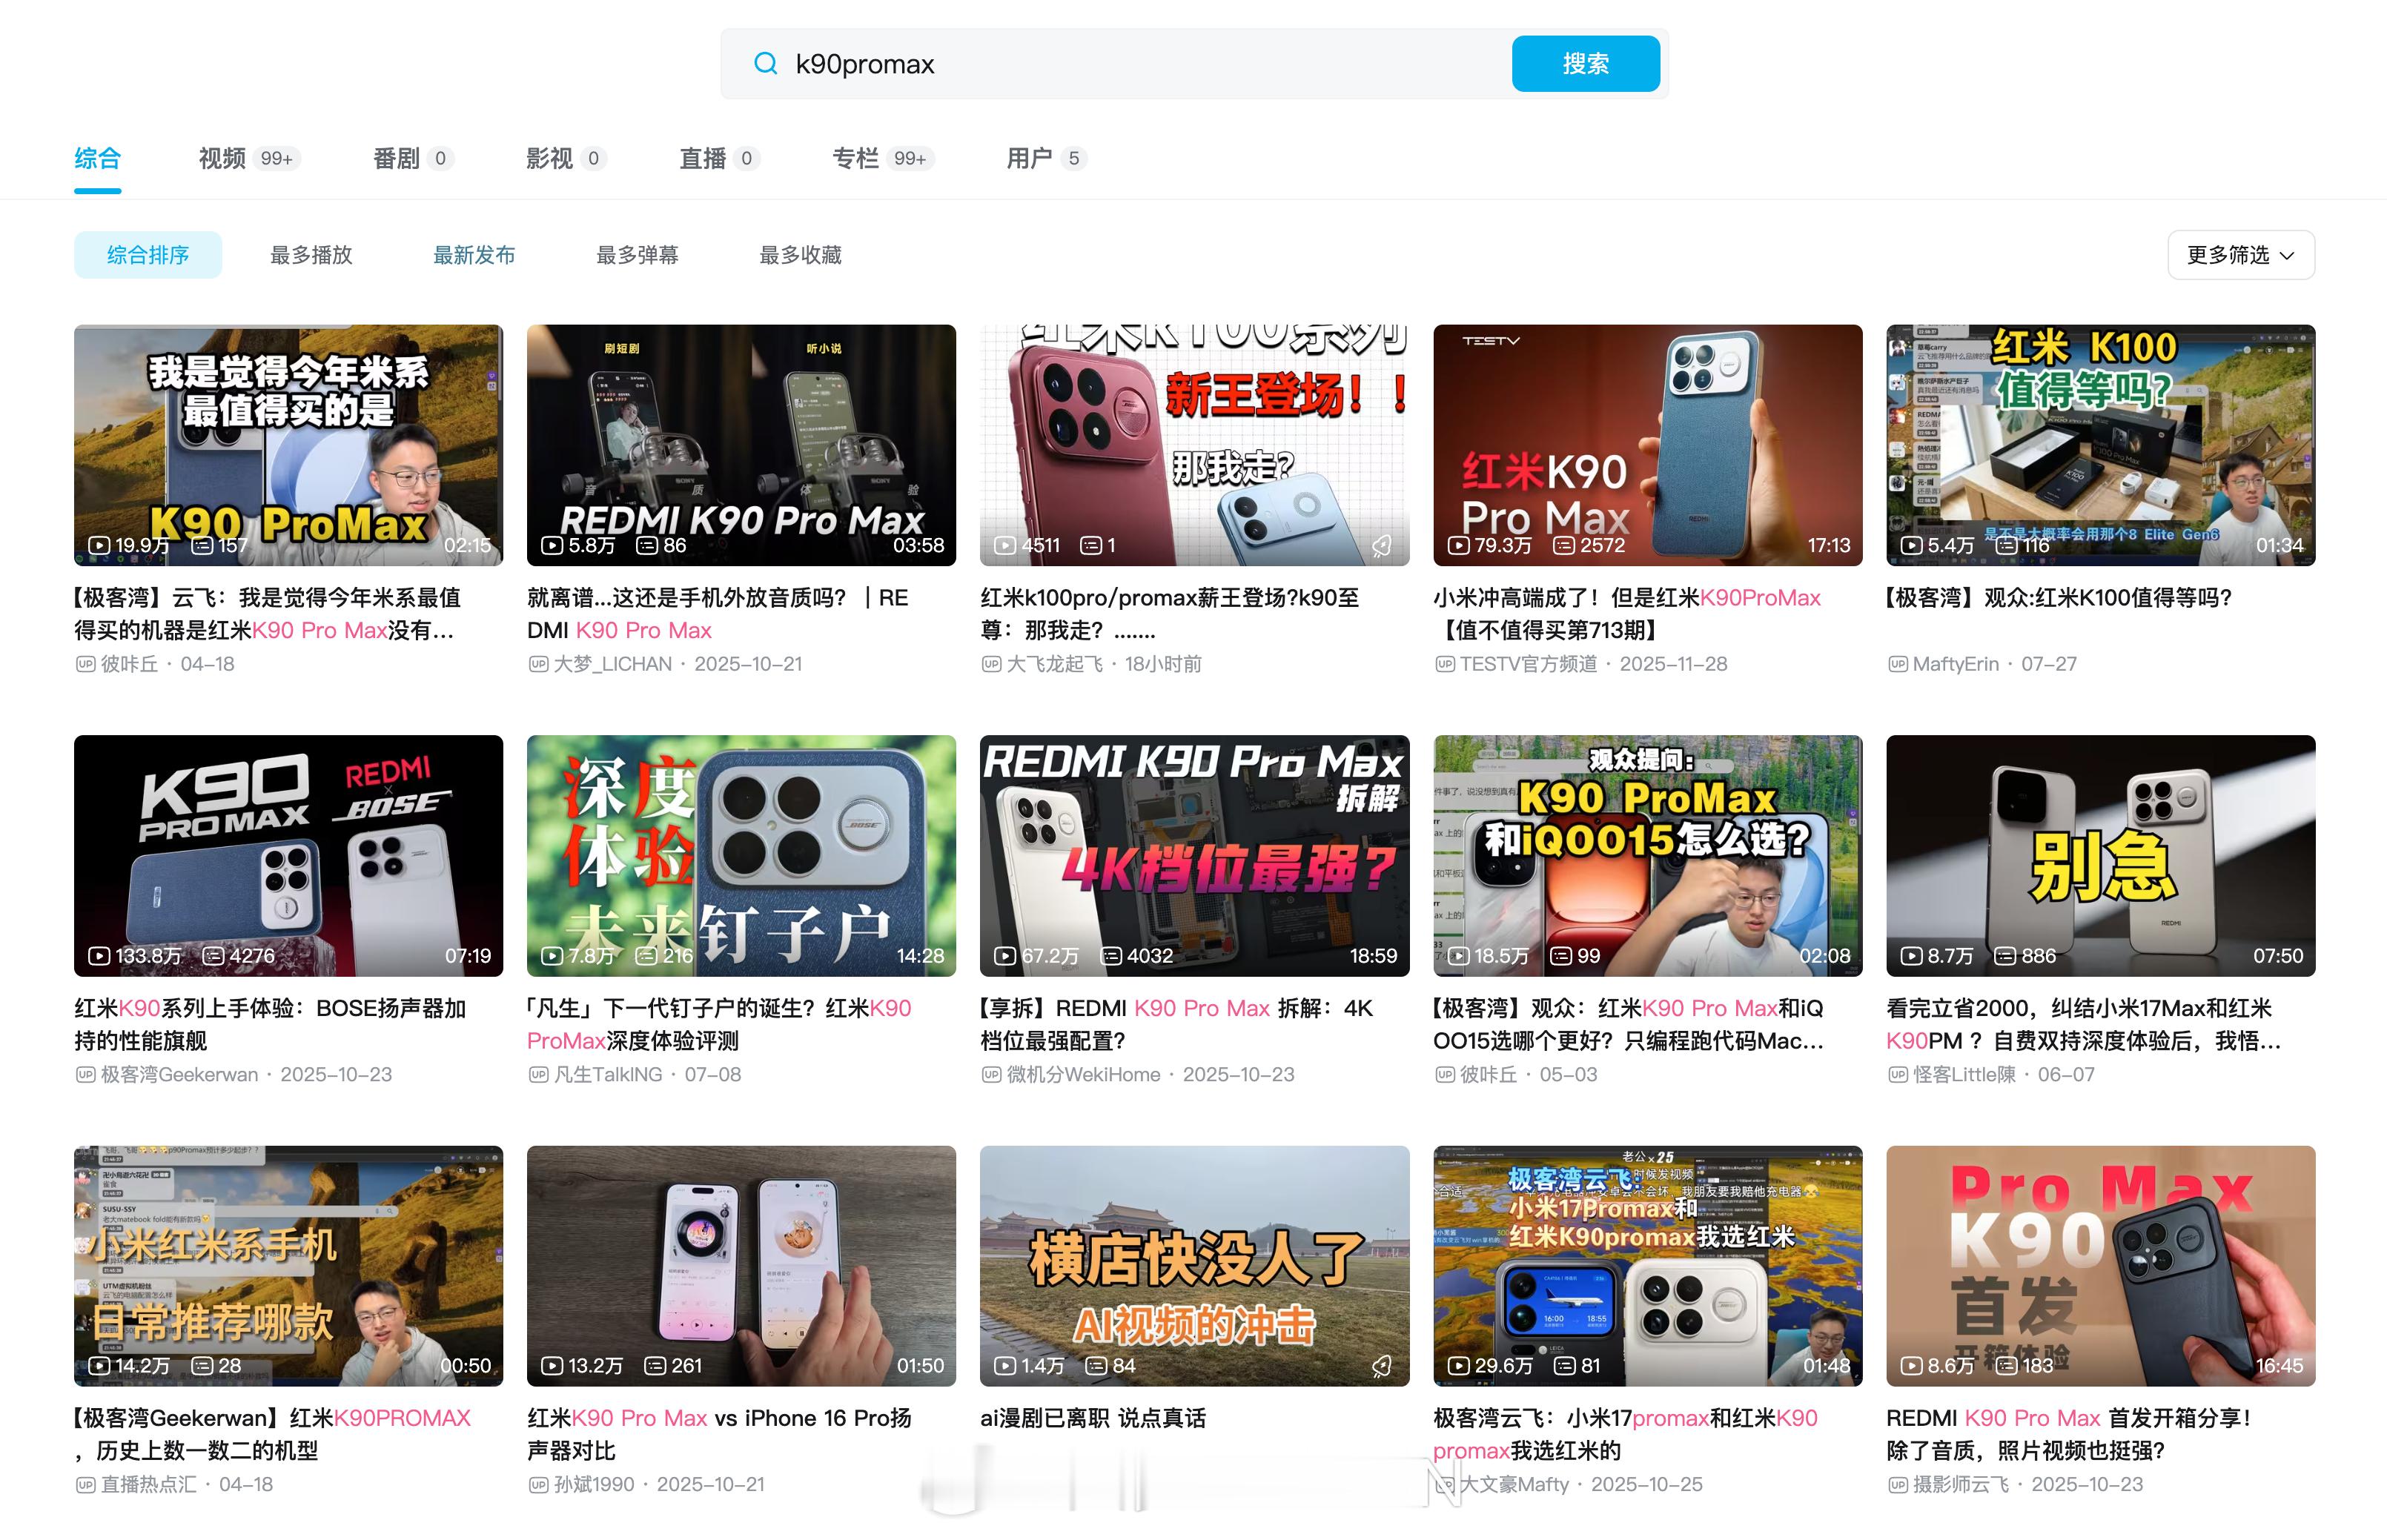Click the UP icon beside 彼咔丘 · 04-18
Screen dimensions: 2387x1540
pyautogui.click(x=85, y=664)
